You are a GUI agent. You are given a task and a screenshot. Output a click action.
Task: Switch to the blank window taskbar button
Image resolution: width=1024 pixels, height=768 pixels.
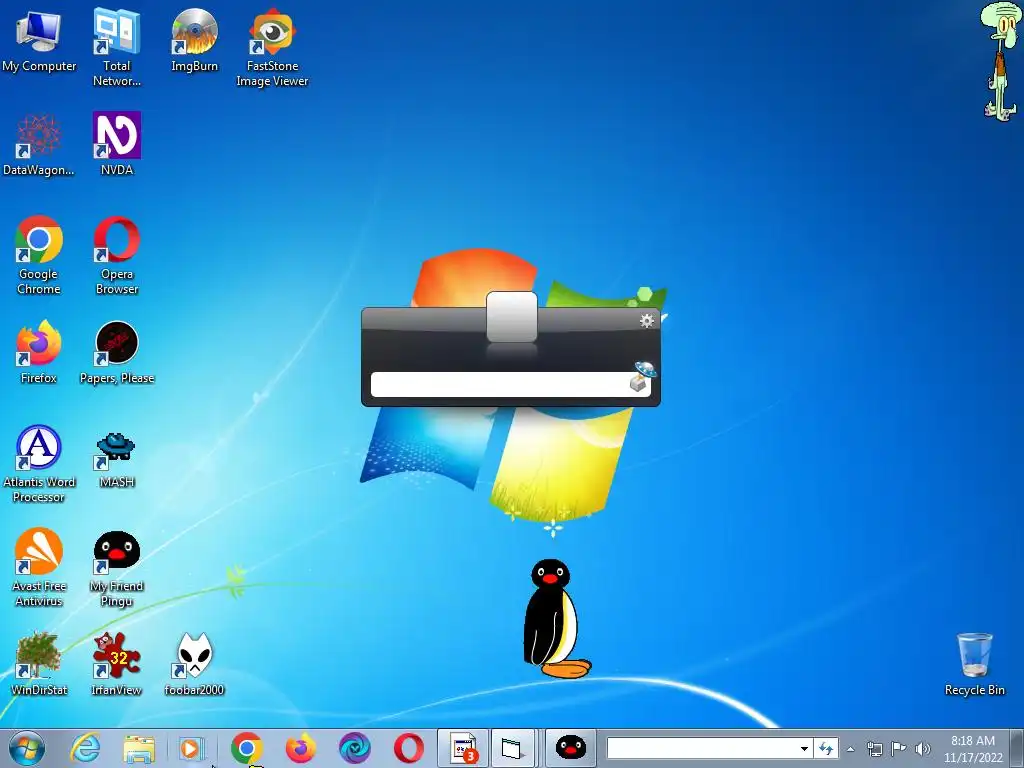pyautogui.click(x=513, y=748)
